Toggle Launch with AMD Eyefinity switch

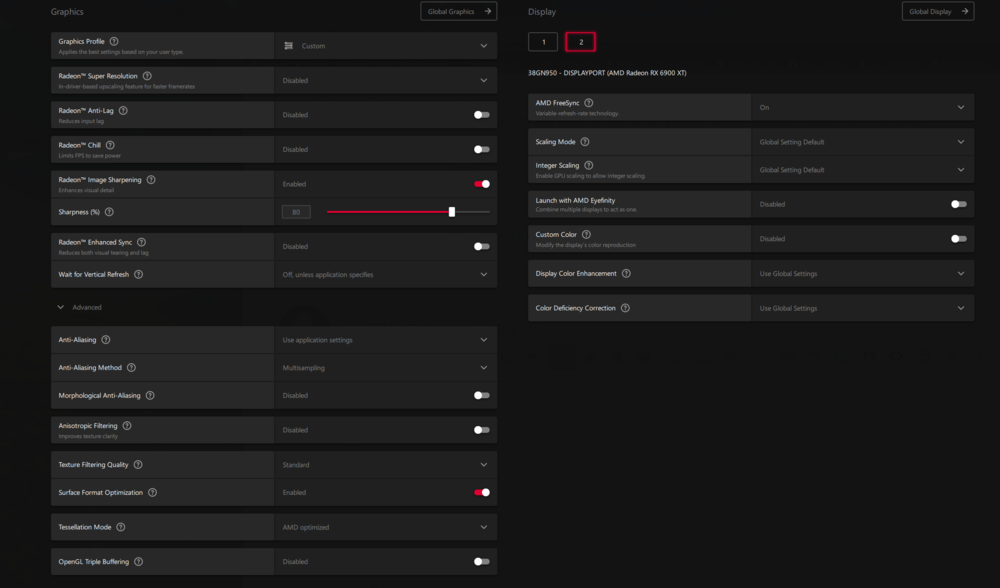pyautogui.click(x=958, y=204)
